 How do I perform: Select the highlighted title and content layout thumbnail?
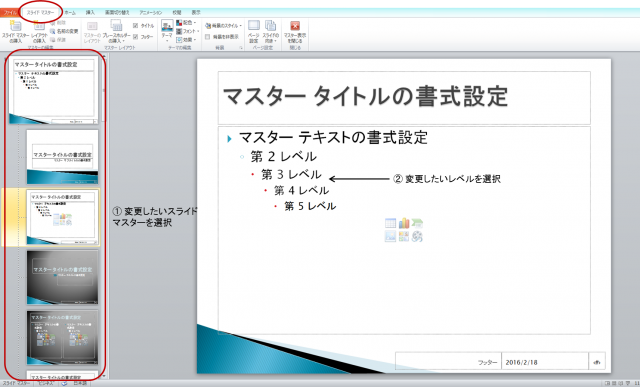click(62, 217)
